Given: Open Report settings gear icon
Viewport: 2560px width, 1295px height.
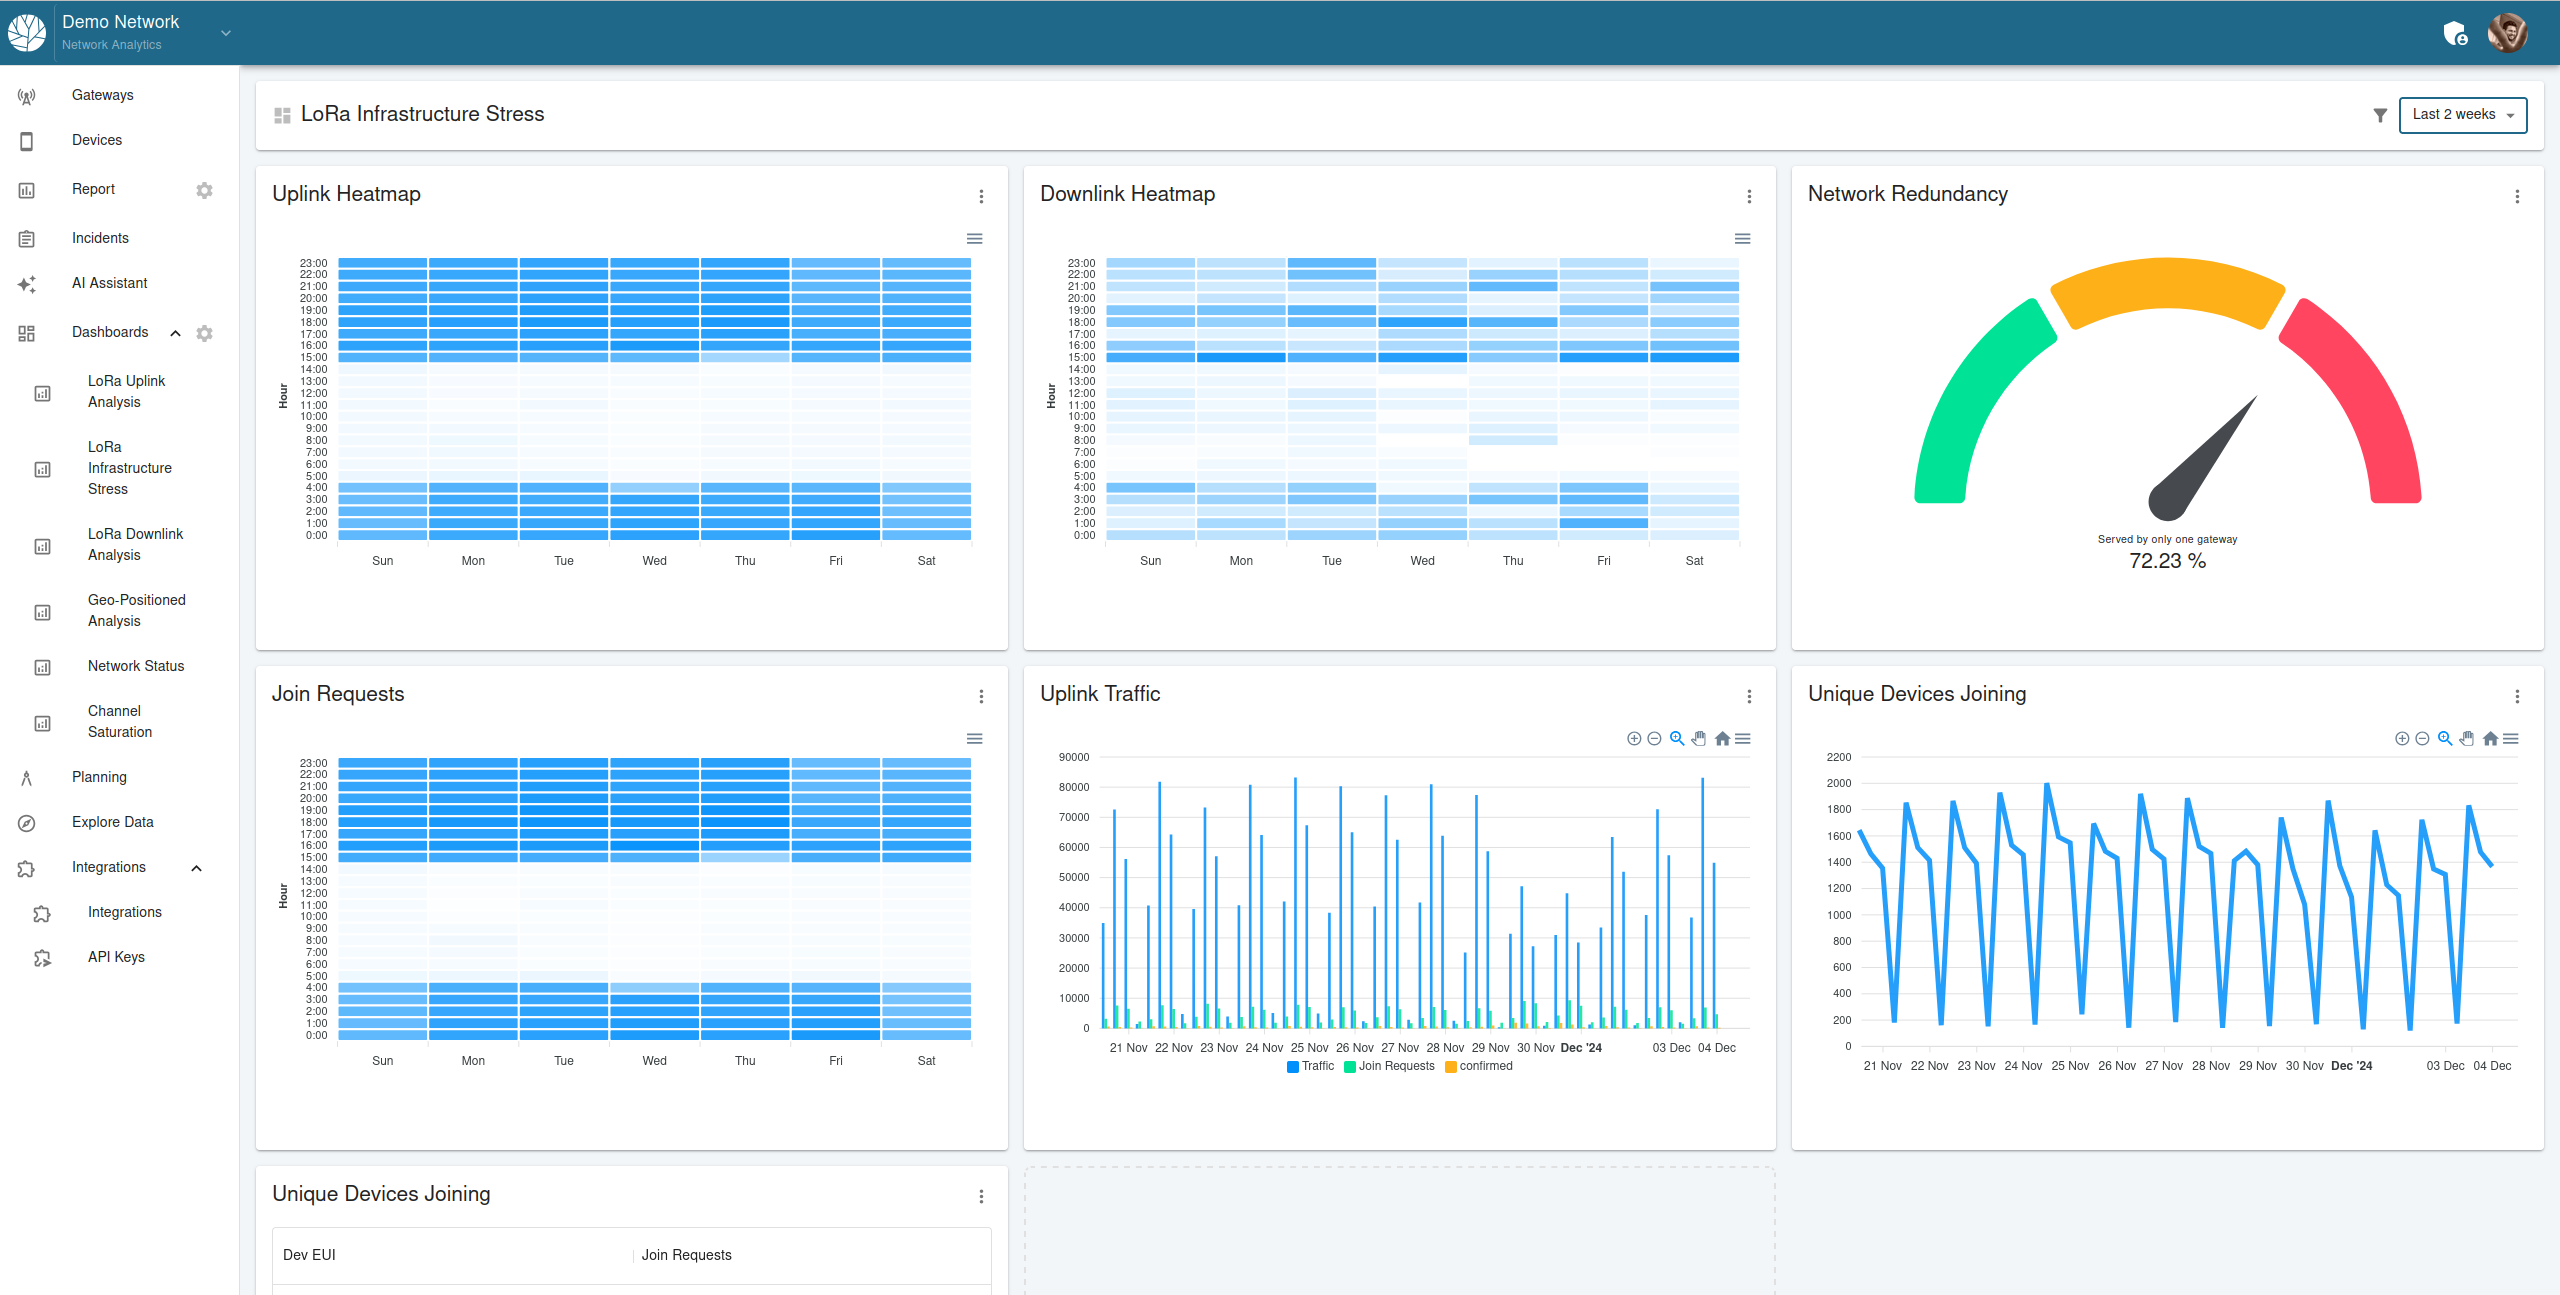Looking at the screenshot, I should click(x=204, y=190).
